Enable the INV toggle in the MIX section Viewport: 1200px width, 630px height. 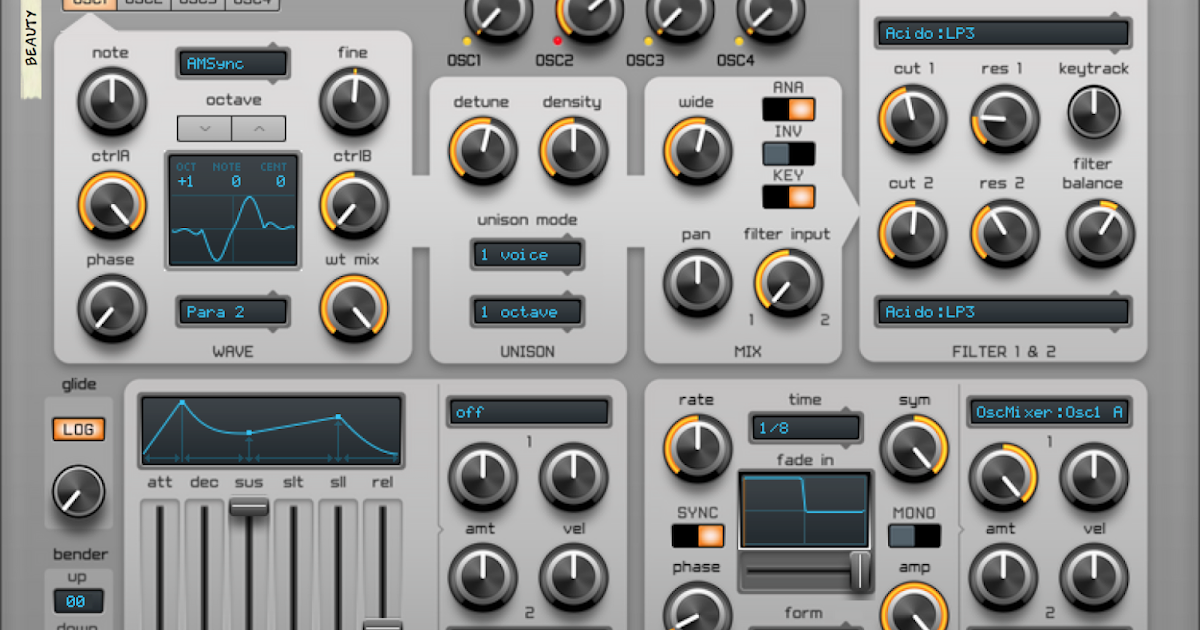[x=789, y=153]
